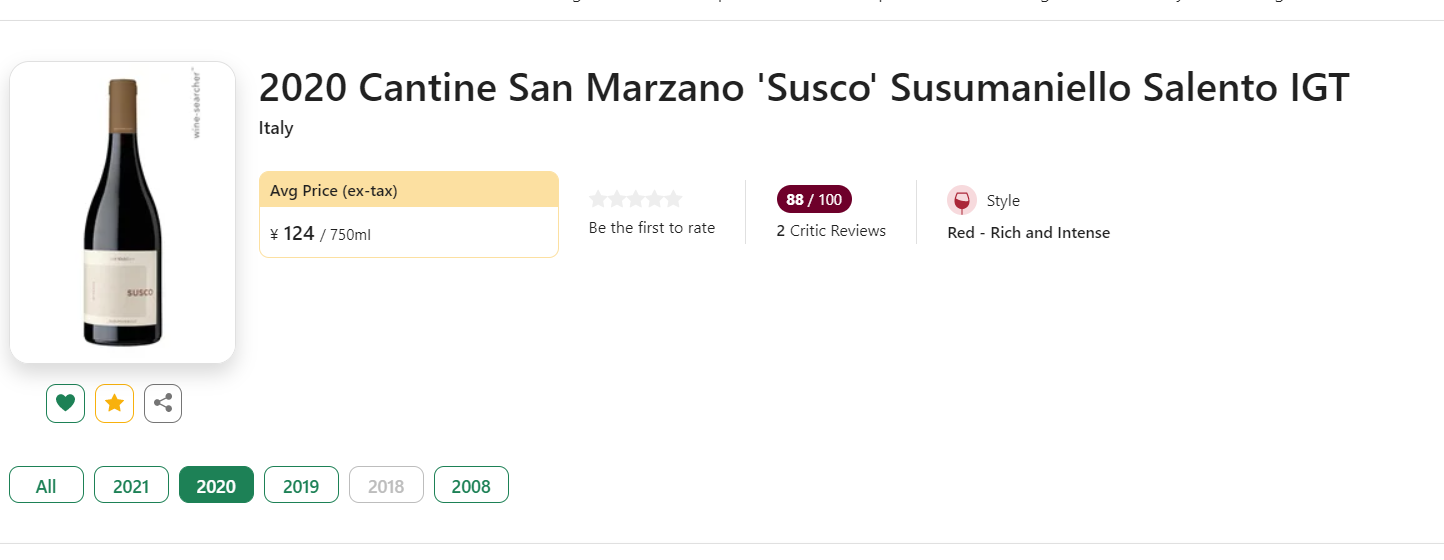The image size is (1444, 560).
Task: Rate the wine with one star
Action: tap(598, 199)
